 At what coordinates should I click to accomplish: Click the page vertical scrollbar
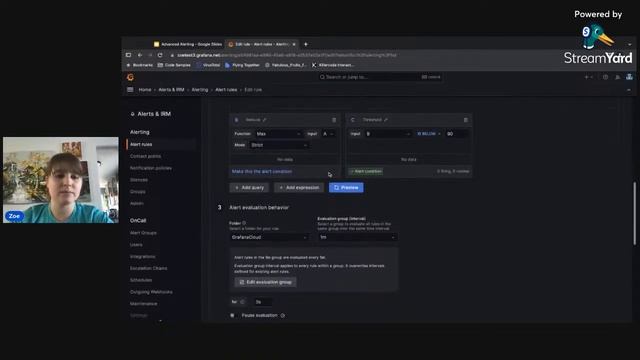tap(635, 213)
